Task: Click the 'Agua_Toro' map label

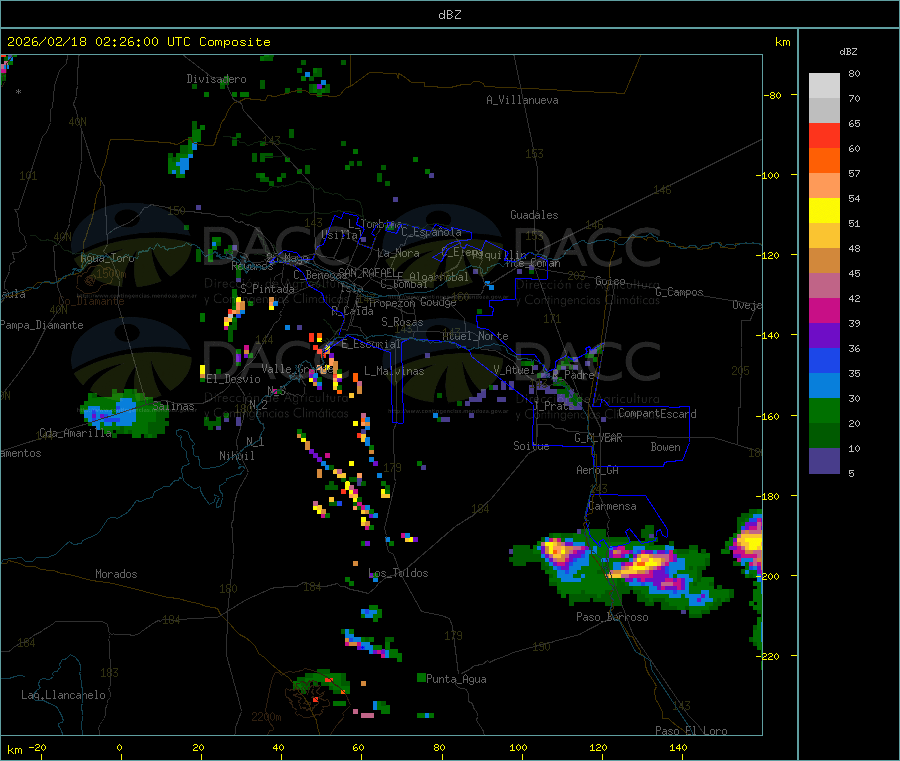Action: click(107, 258)
